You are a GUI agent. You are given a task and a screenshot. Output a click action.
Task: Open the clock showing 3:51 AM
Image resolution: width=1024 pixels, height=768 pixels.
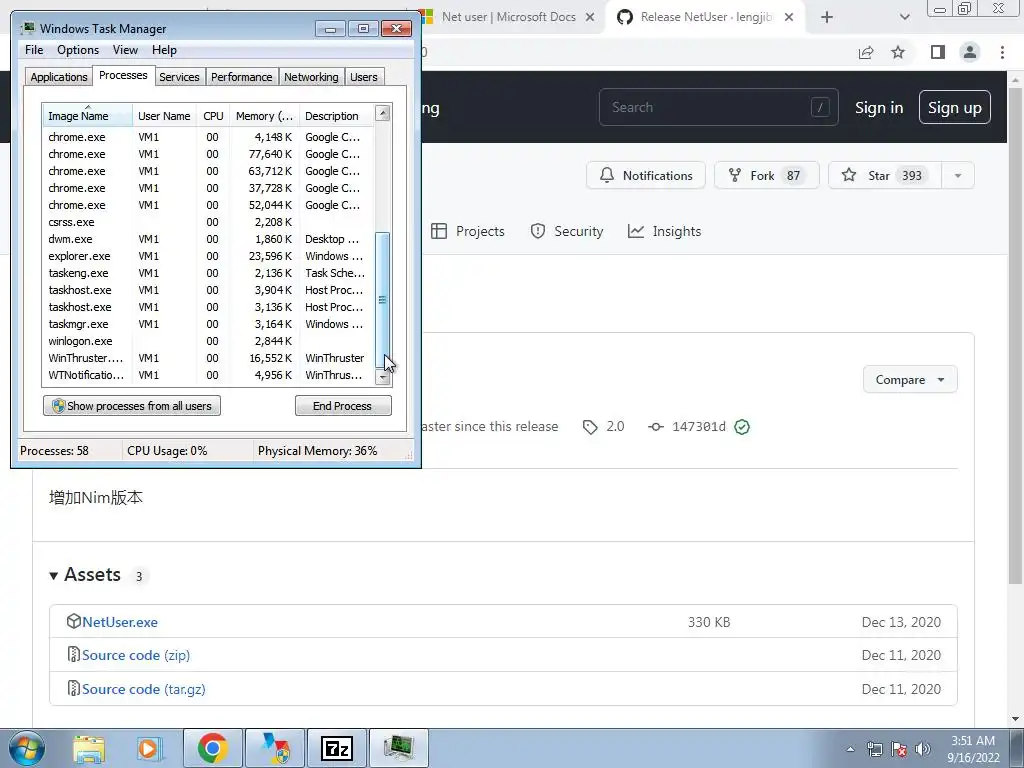tap(973, 749)
